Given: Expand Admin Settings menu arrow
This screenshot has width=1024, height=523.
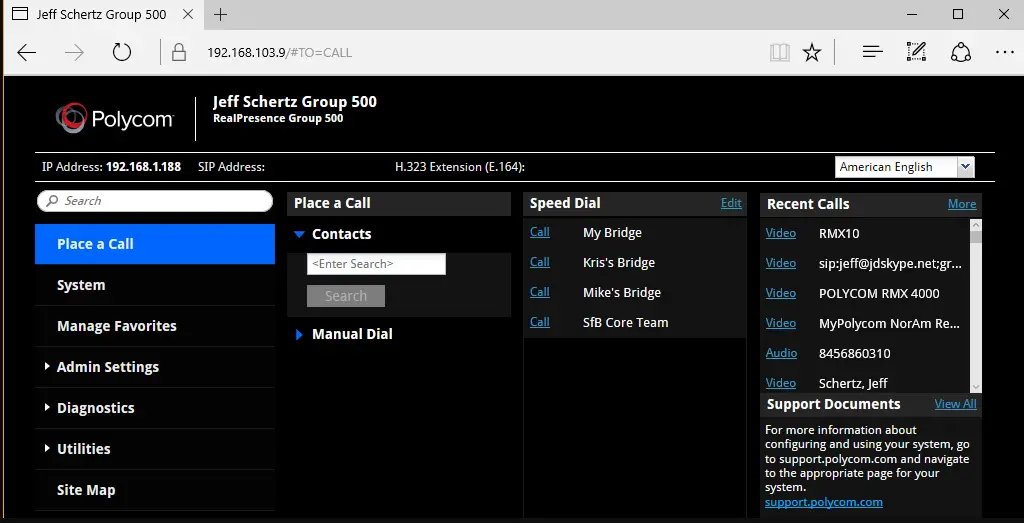Looking at the screenshot, I should (47, 366).
